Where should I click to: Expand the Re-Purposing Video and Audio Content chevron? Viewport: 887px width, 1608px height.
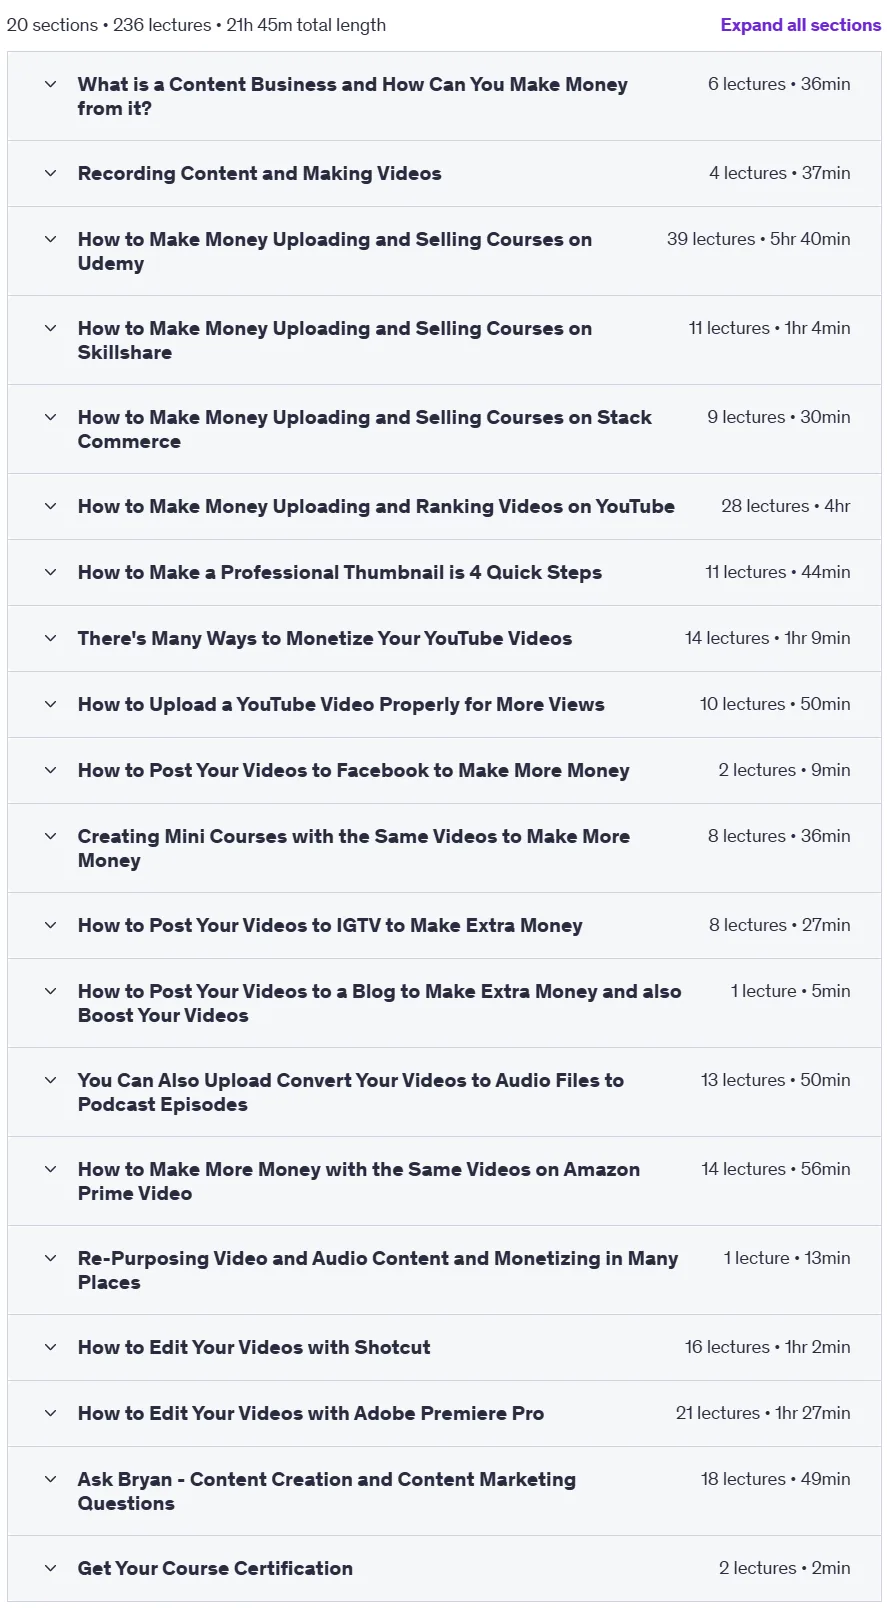51,1258
